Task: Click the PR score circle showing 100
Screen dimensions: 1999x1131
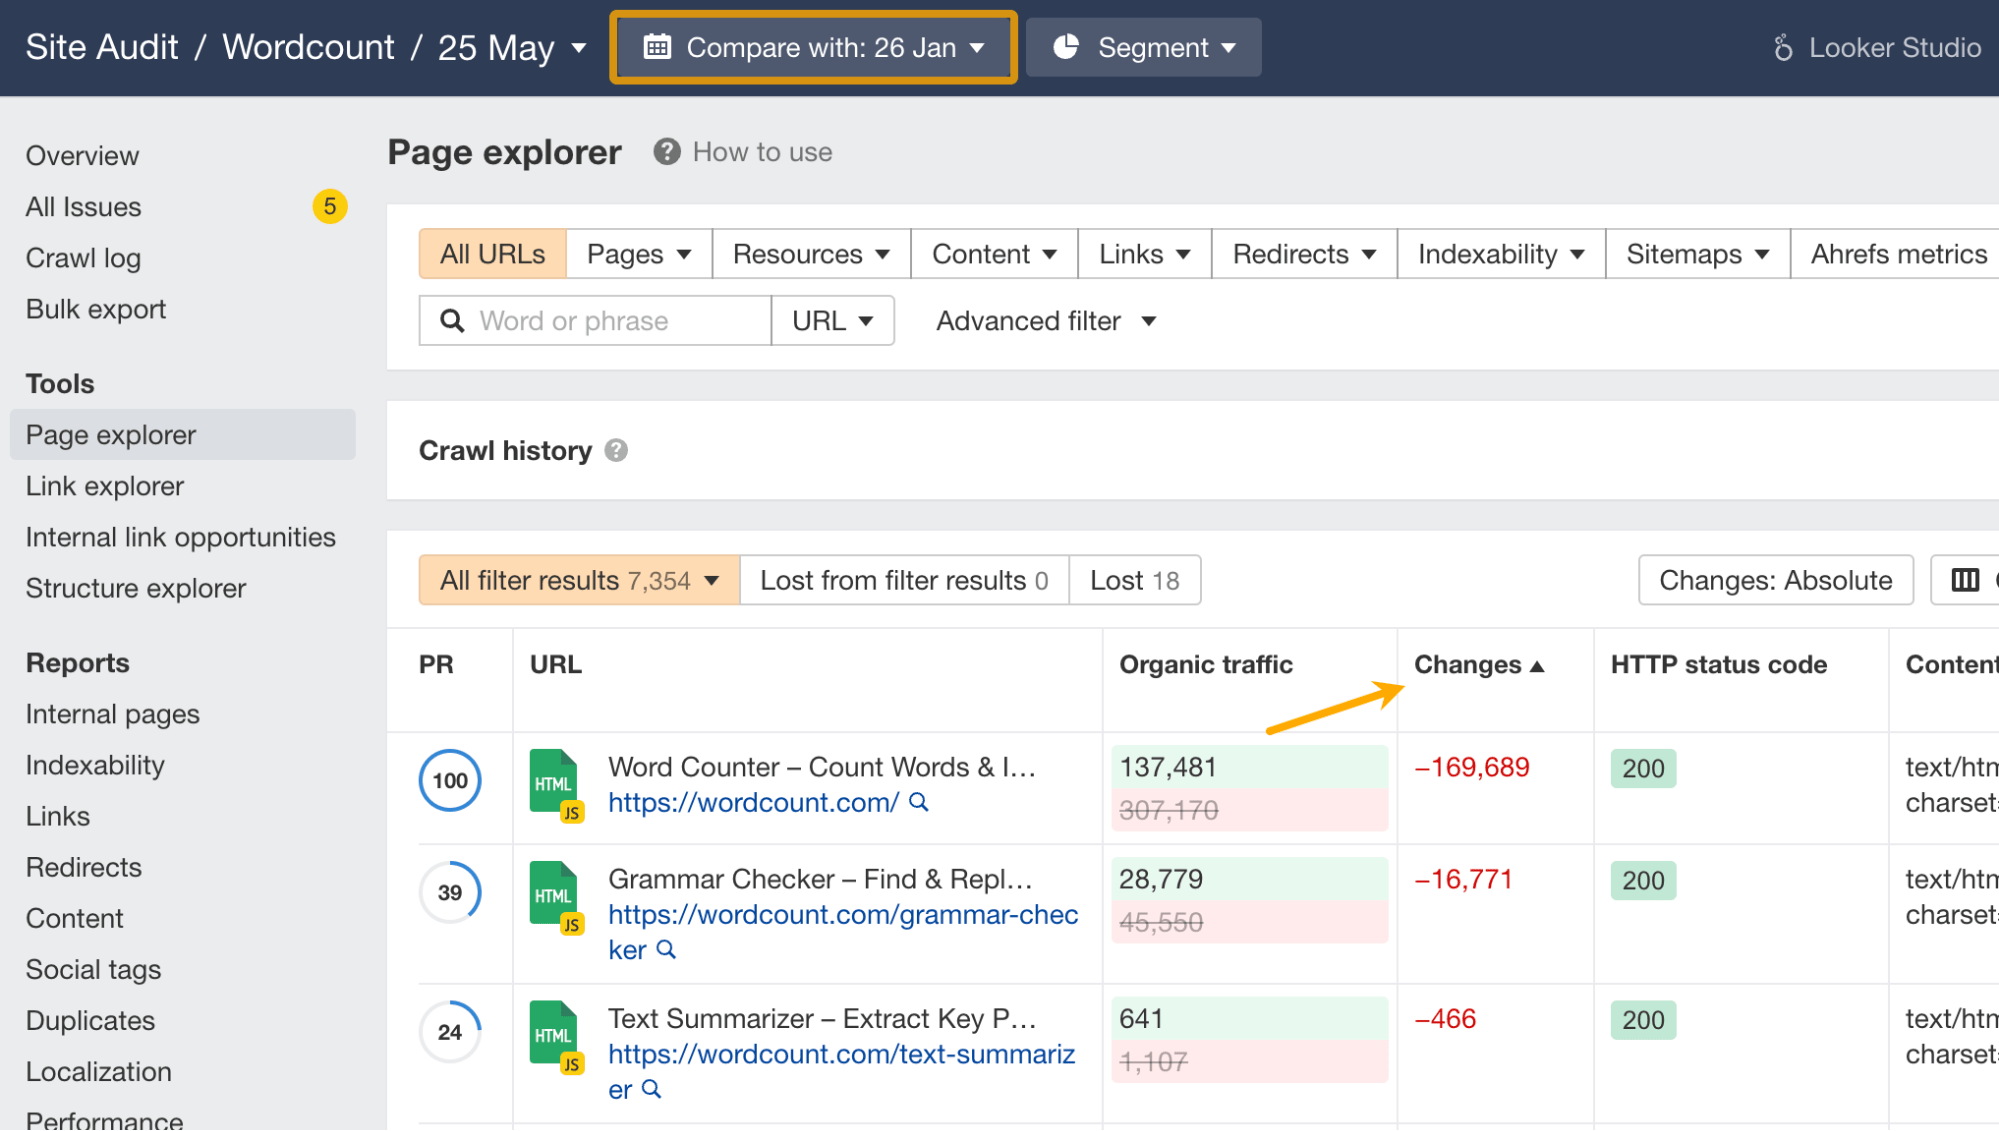Action: [x=449, y=781]
